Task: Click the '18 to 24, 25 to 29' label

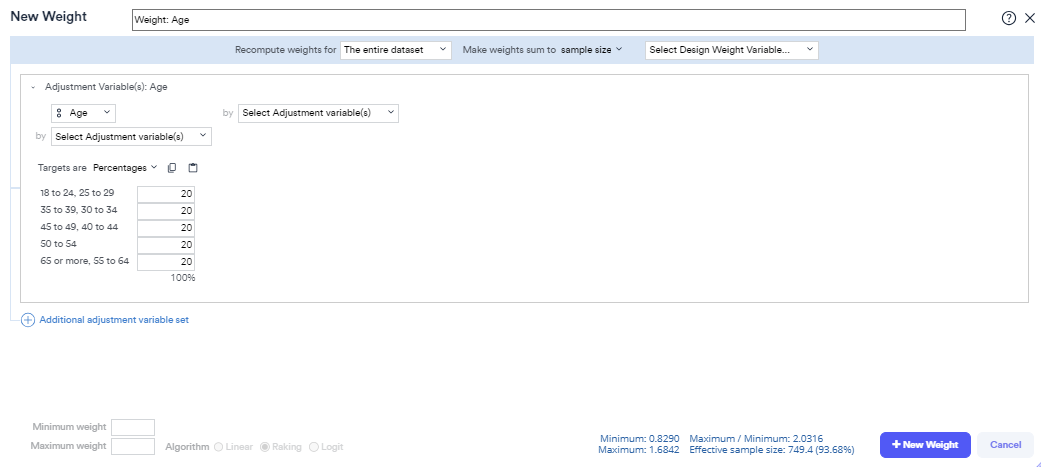Action: click(77, 193)
